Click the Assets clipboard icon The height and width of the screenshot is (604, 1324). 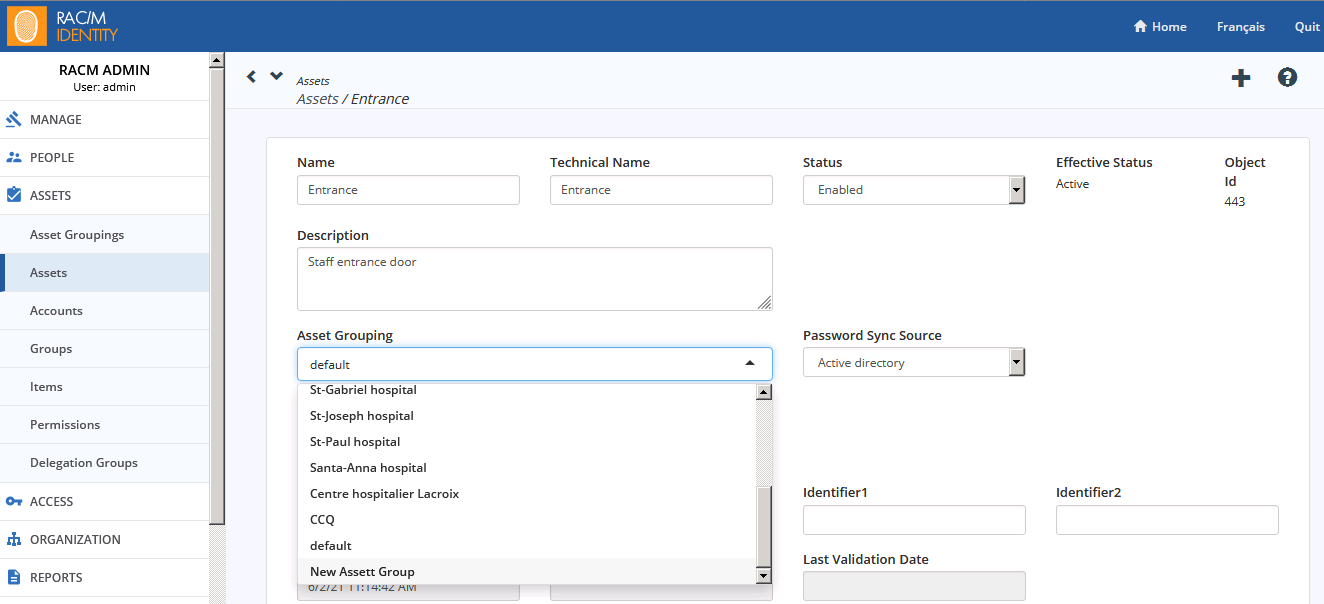tap(14, 195)
